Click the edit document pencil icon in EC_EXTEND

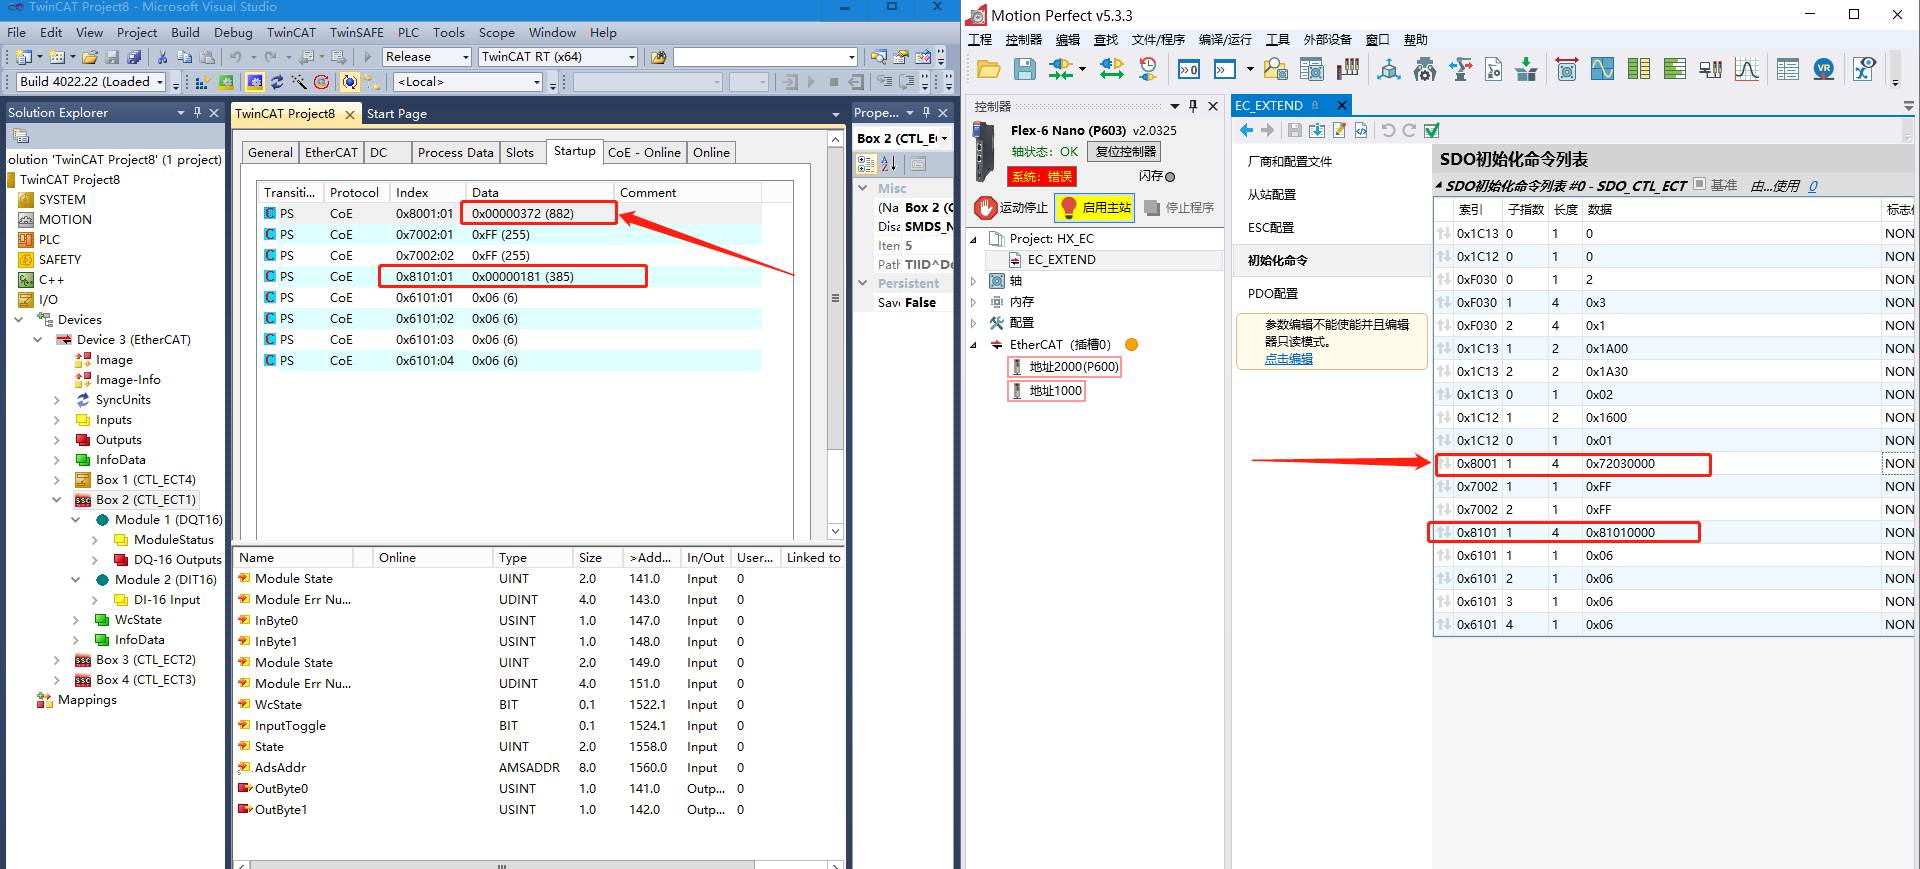pyautogui.click(x=1339, y=130)
